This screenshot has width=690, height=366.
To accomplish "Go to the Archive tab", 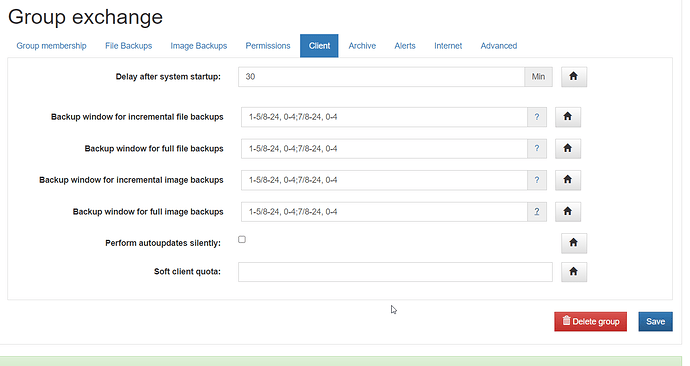I will [x=362, y=46].
